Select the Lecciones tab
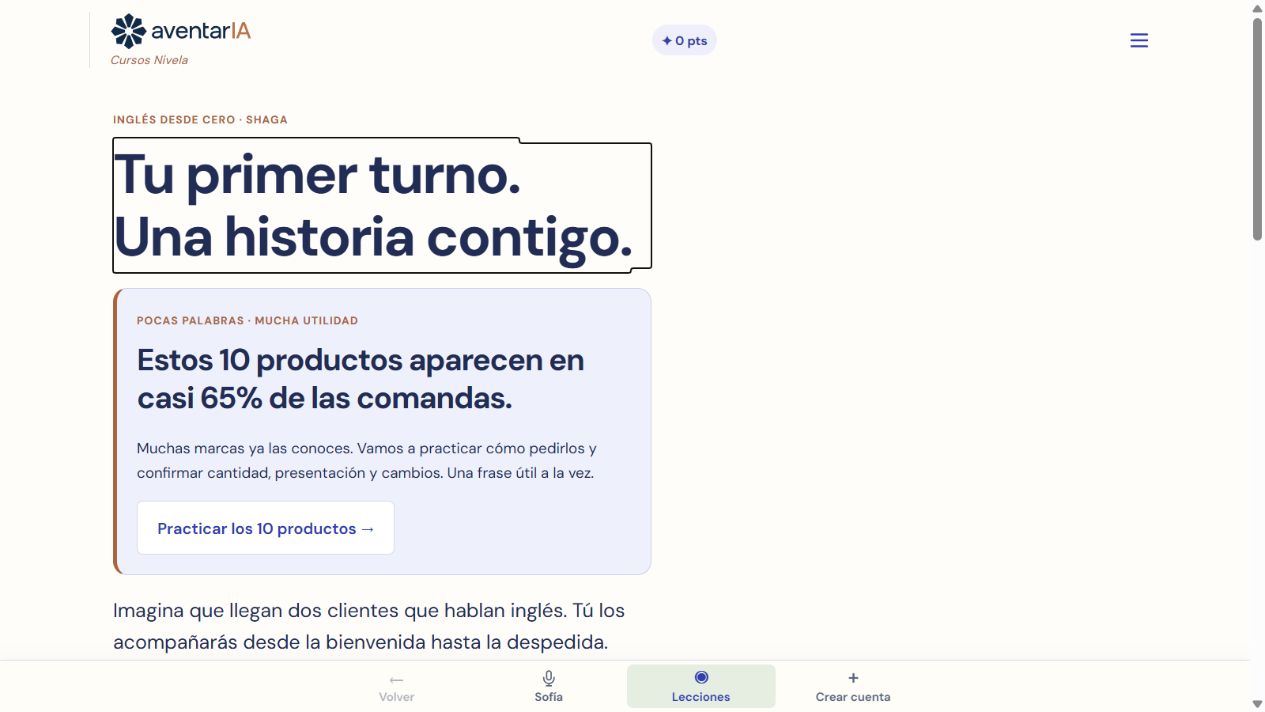 coord(701,686)
